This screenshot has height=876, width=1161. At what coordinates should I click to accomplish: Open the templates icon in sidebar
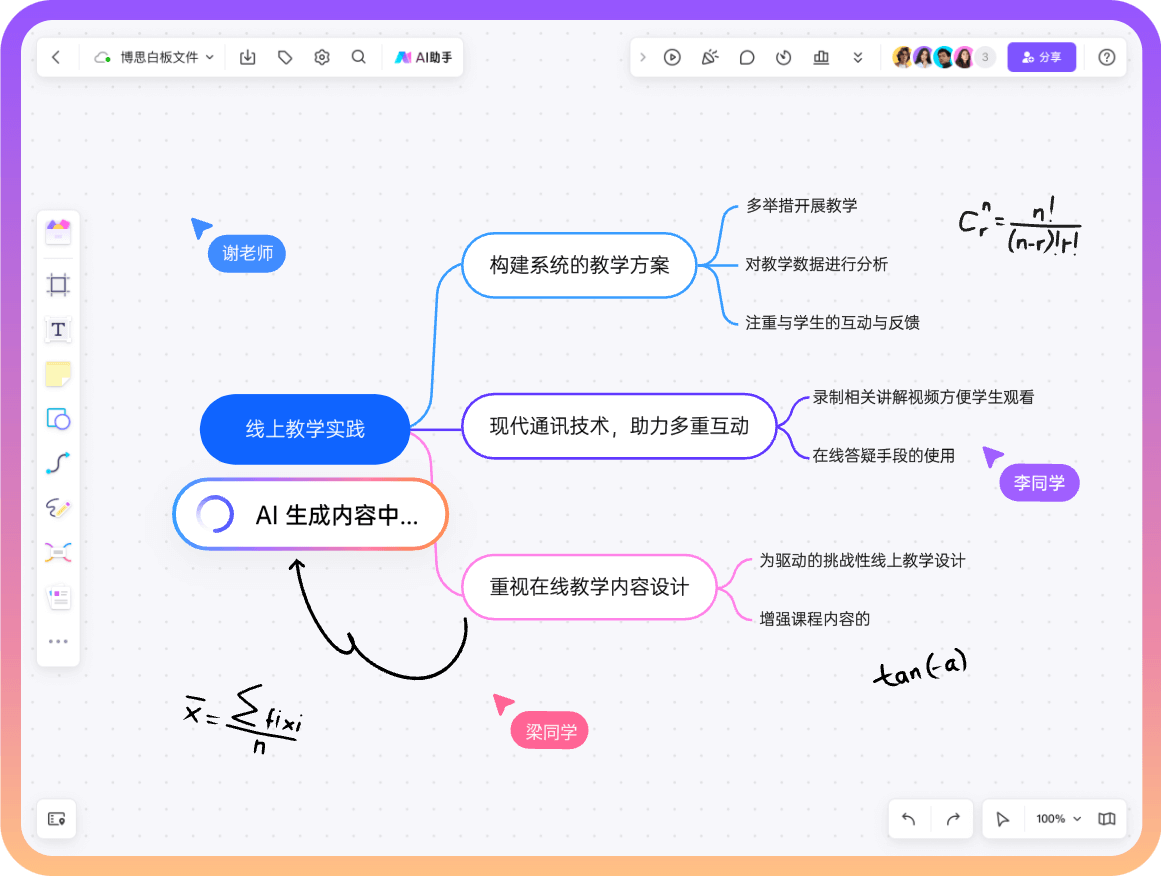(x=58, y=232)
